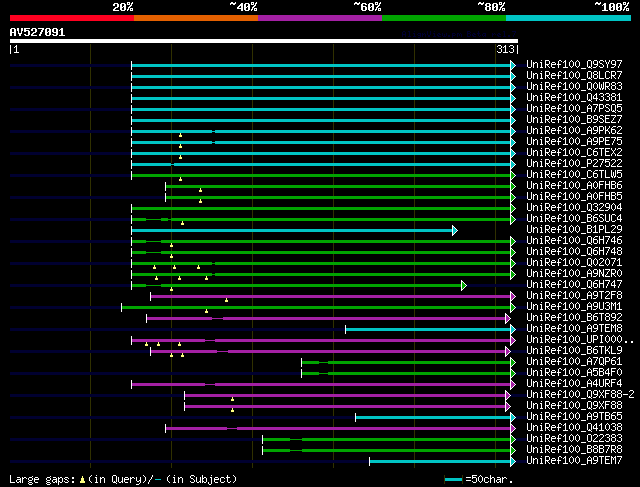Click the UniRef100_Q6H747 label
Viewport: 640px width, 487px height.
pos(574,285)
